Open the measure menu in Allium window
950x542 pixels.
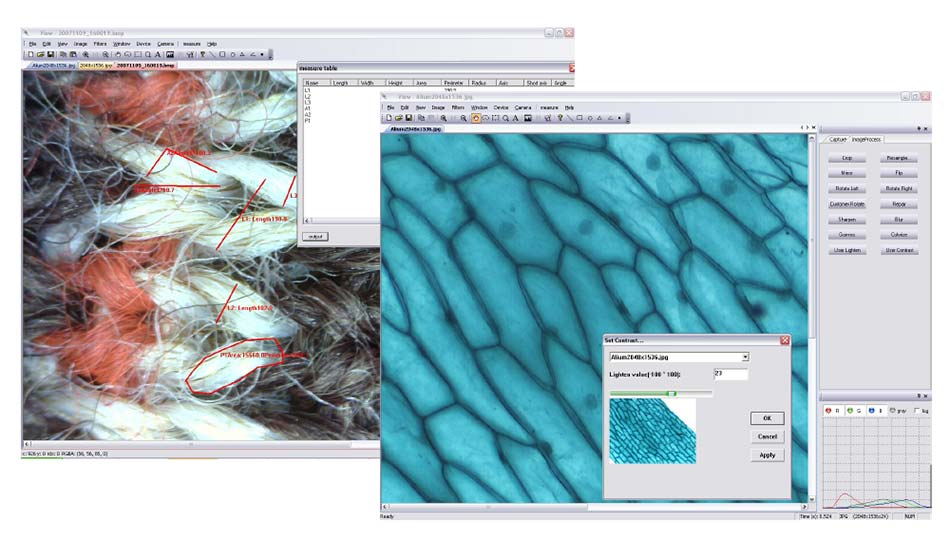tap(549, 107)
